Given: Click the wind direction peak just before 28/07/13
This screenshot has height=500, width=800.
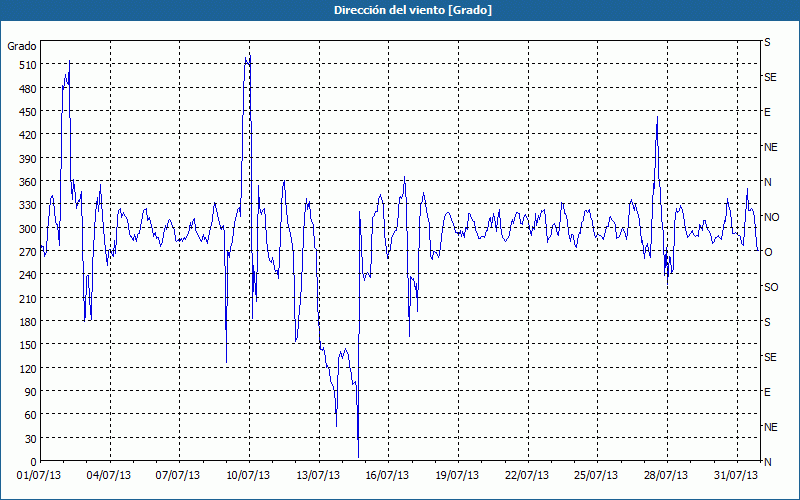Looking at the screenshot, I should click(657, 117).
